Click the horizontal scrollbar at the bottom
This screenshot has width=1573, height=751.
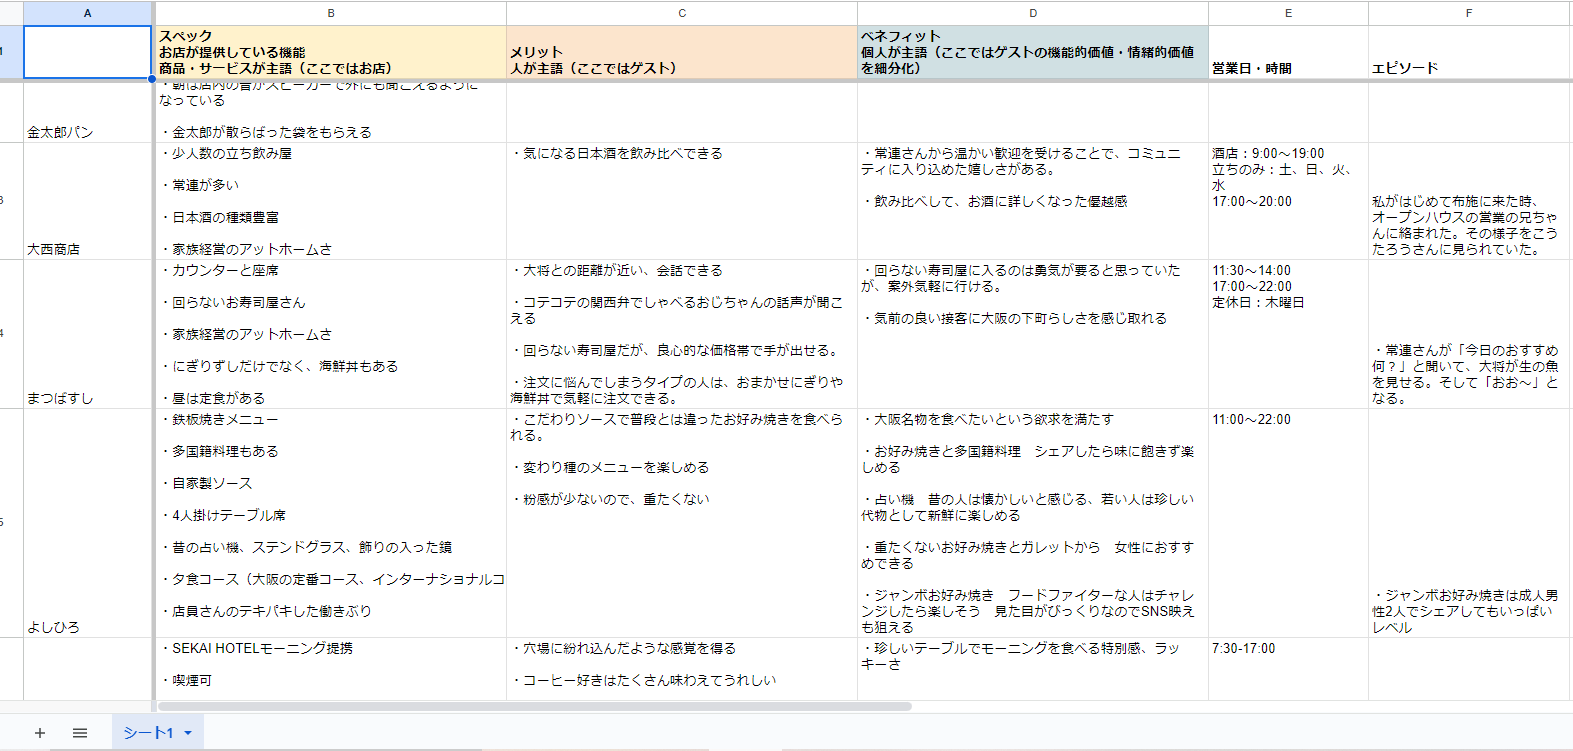pyautogui.click(x=534, y=706)
